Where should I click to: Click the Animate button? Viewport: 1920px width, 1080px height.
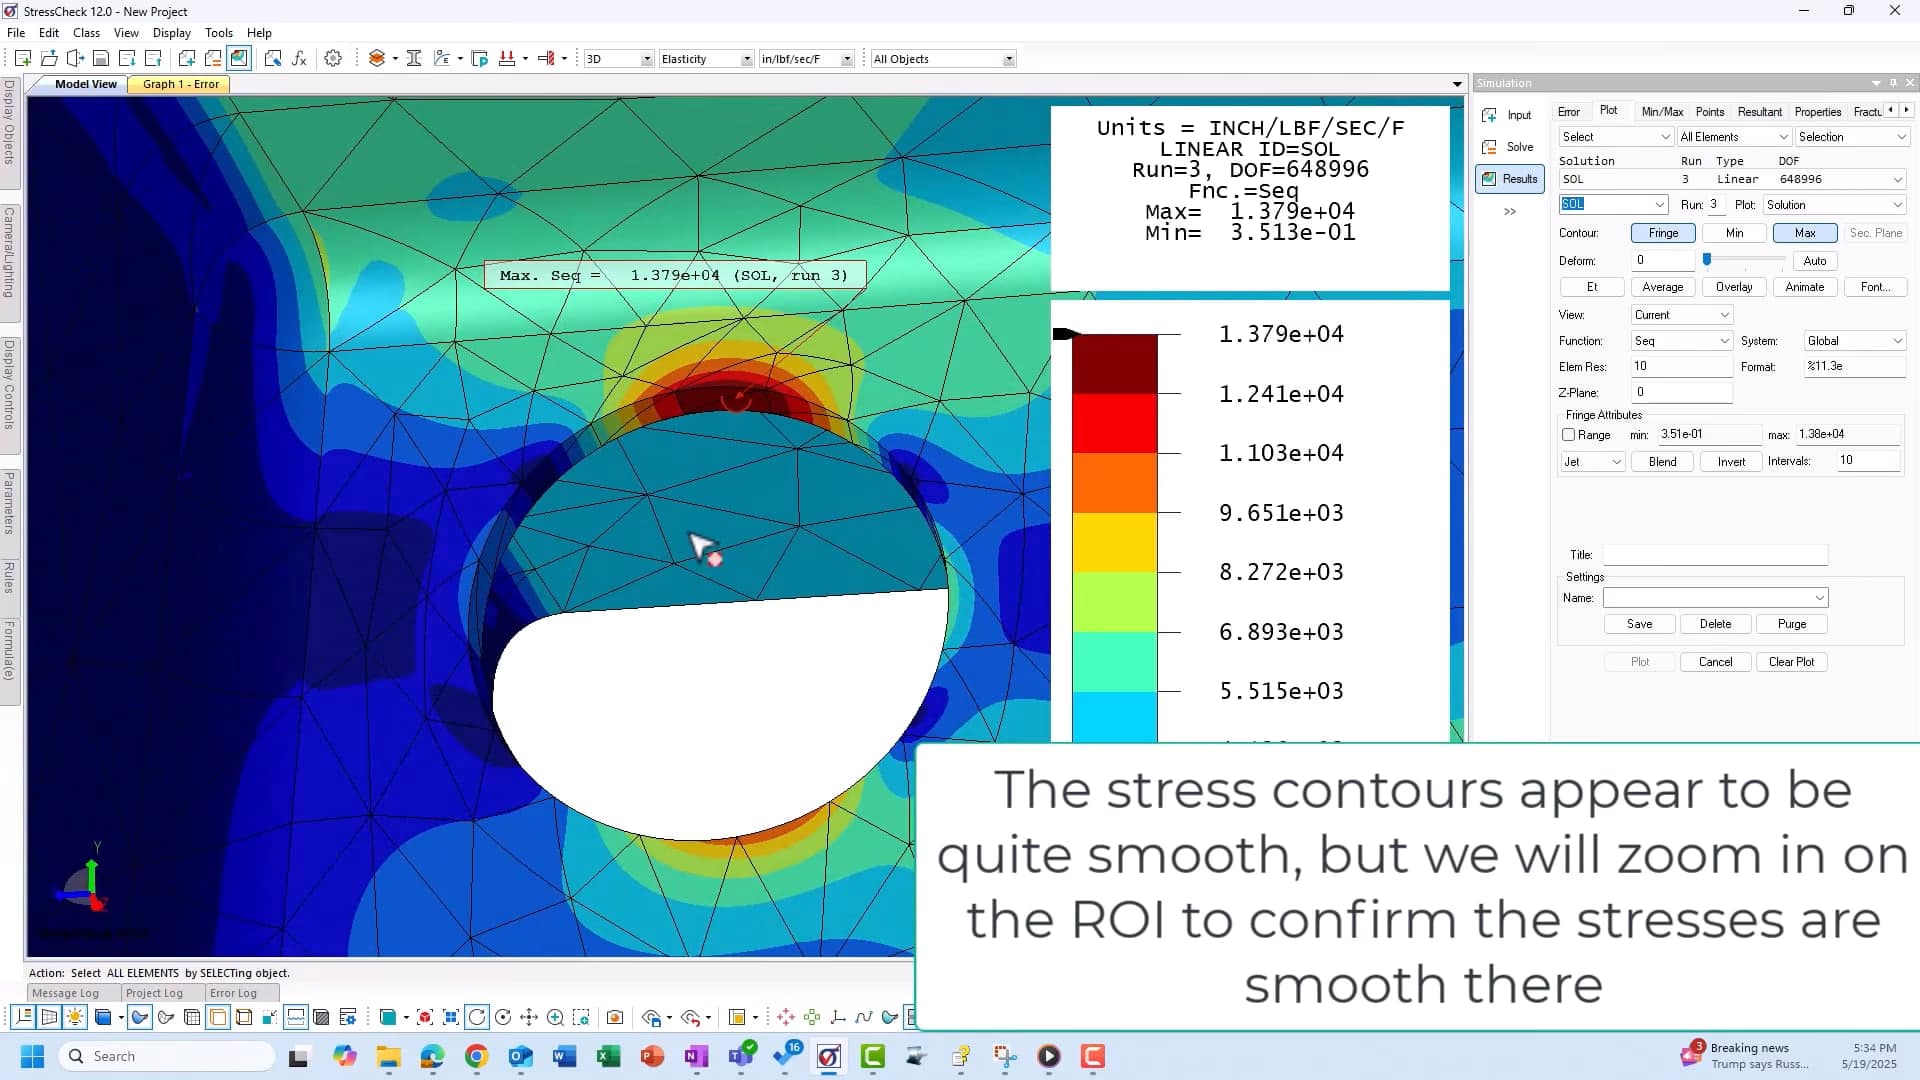coord(1804,287)
